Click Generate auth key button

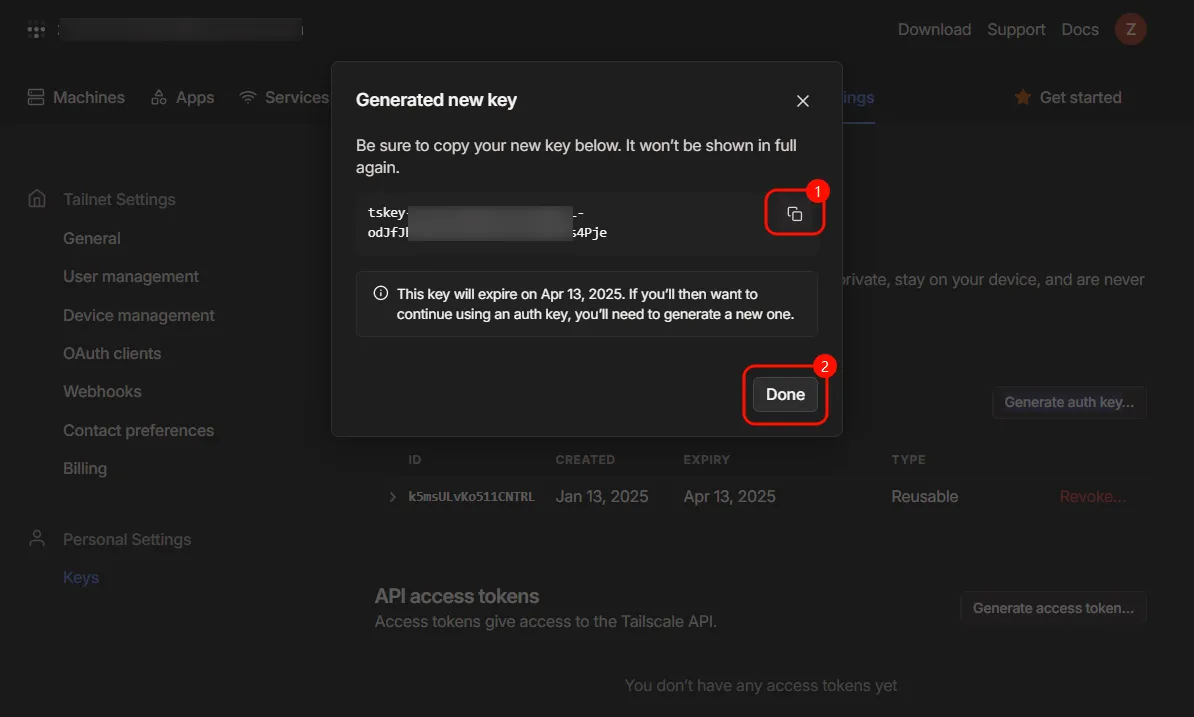click(x=1068, y=402)
